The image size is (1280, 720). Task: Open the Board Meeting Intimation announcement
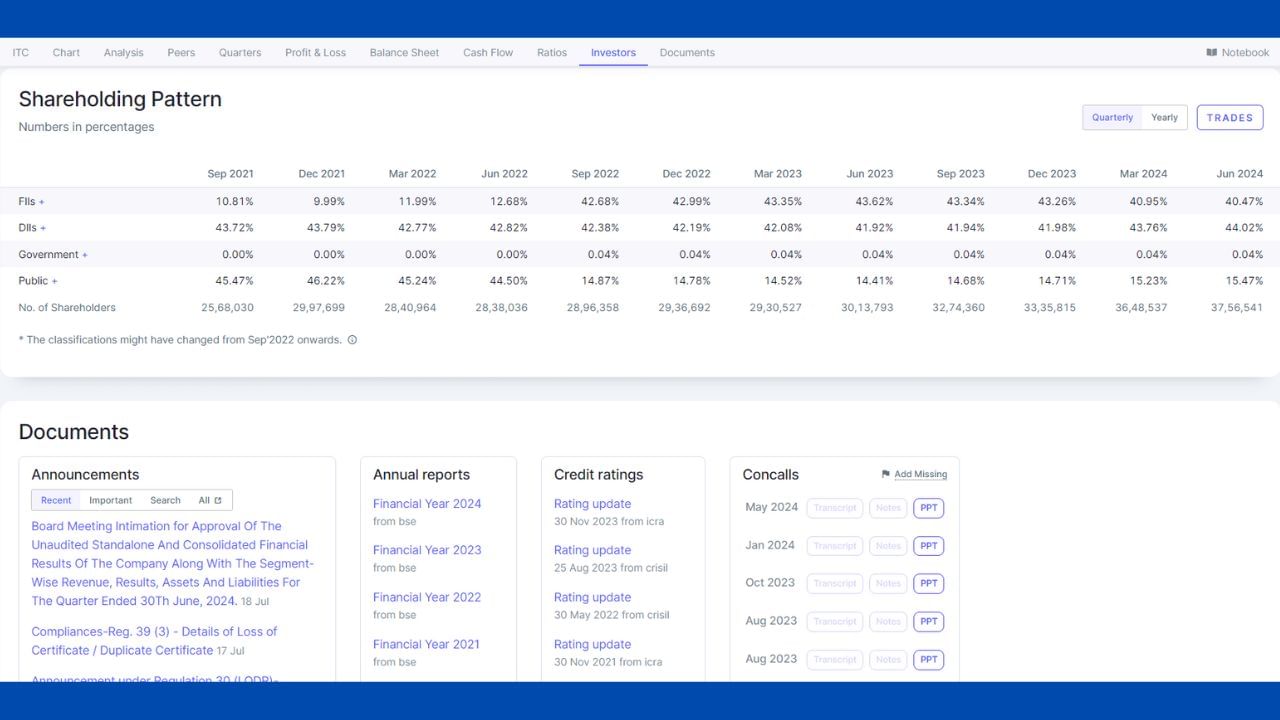pyautogui.click(x=172, y=564)
